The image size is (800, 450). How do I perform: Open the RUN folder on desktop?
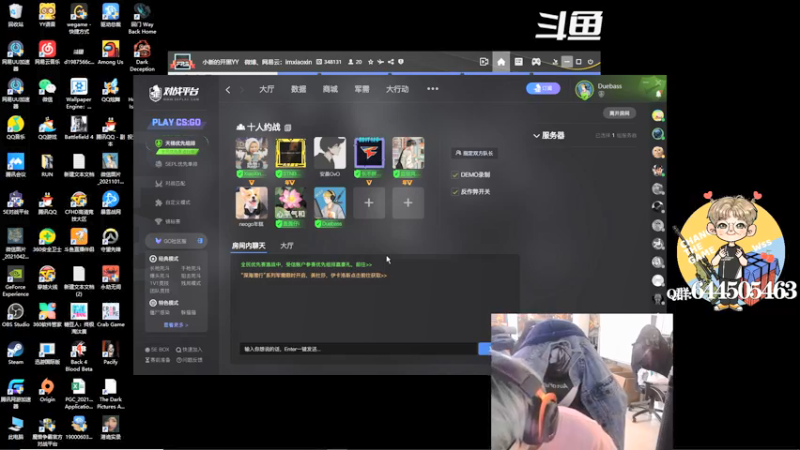[47, 165]
